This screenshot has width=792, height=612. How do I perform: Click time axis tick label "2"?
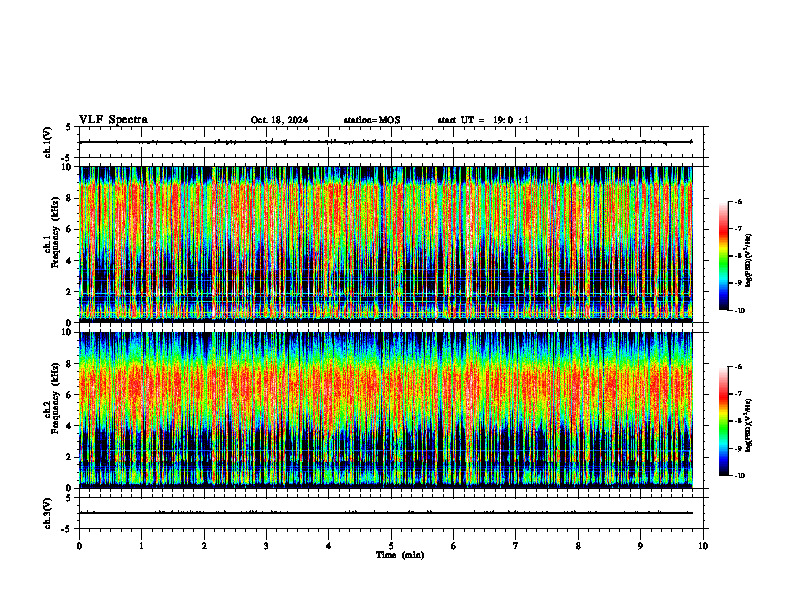click(x=204, y=546)
